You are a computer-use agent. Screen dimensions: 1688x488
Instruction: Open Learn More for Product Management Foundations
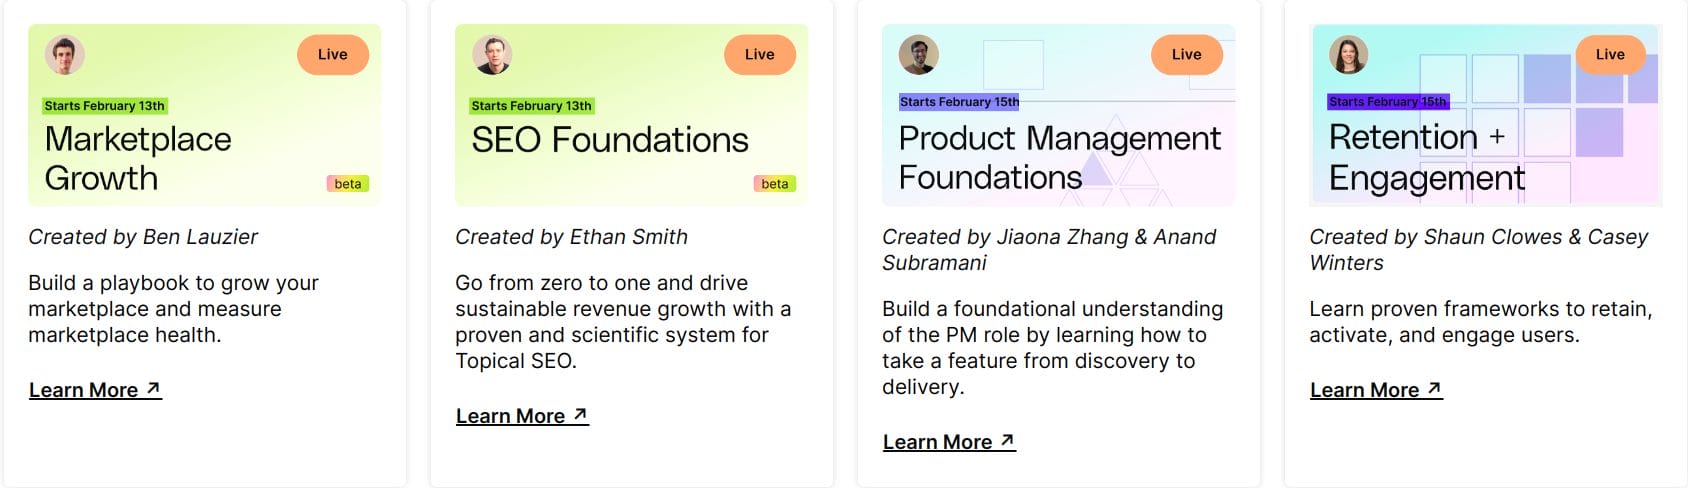pyautogui.click(x=949, y=442)
